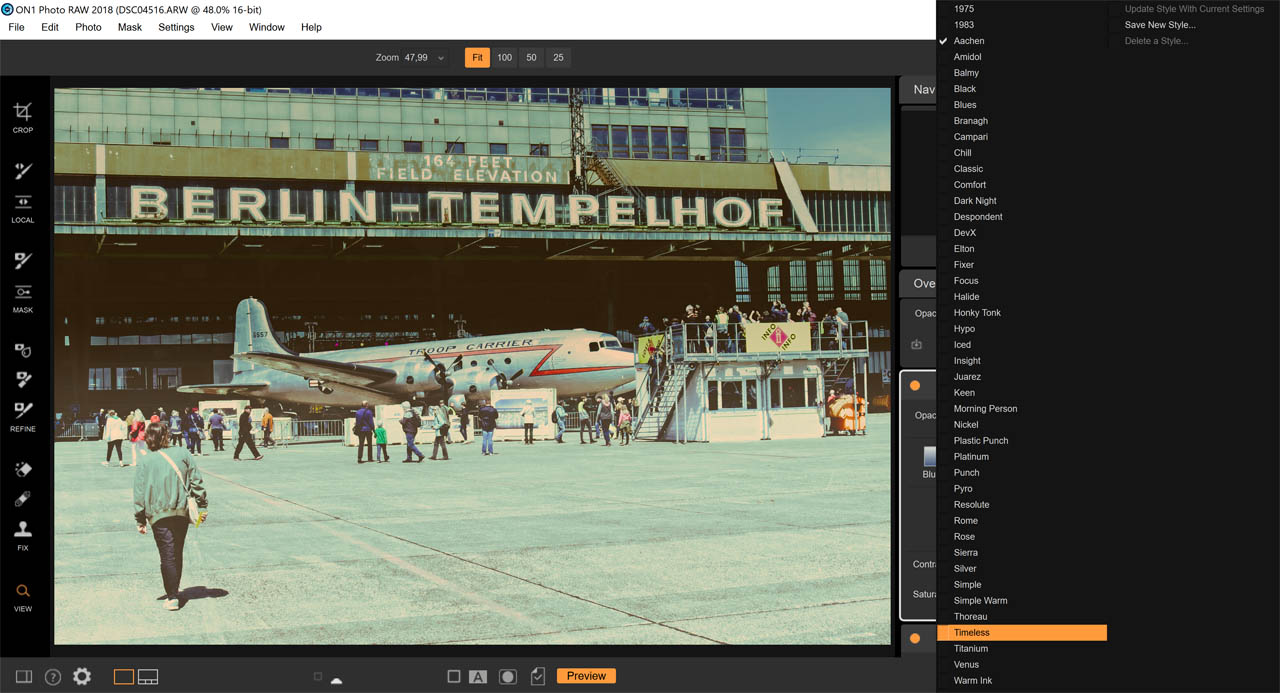The height and width of the screenshot is (693, 1280).
Task: Open the Edit menu
Action: (50, 27)
